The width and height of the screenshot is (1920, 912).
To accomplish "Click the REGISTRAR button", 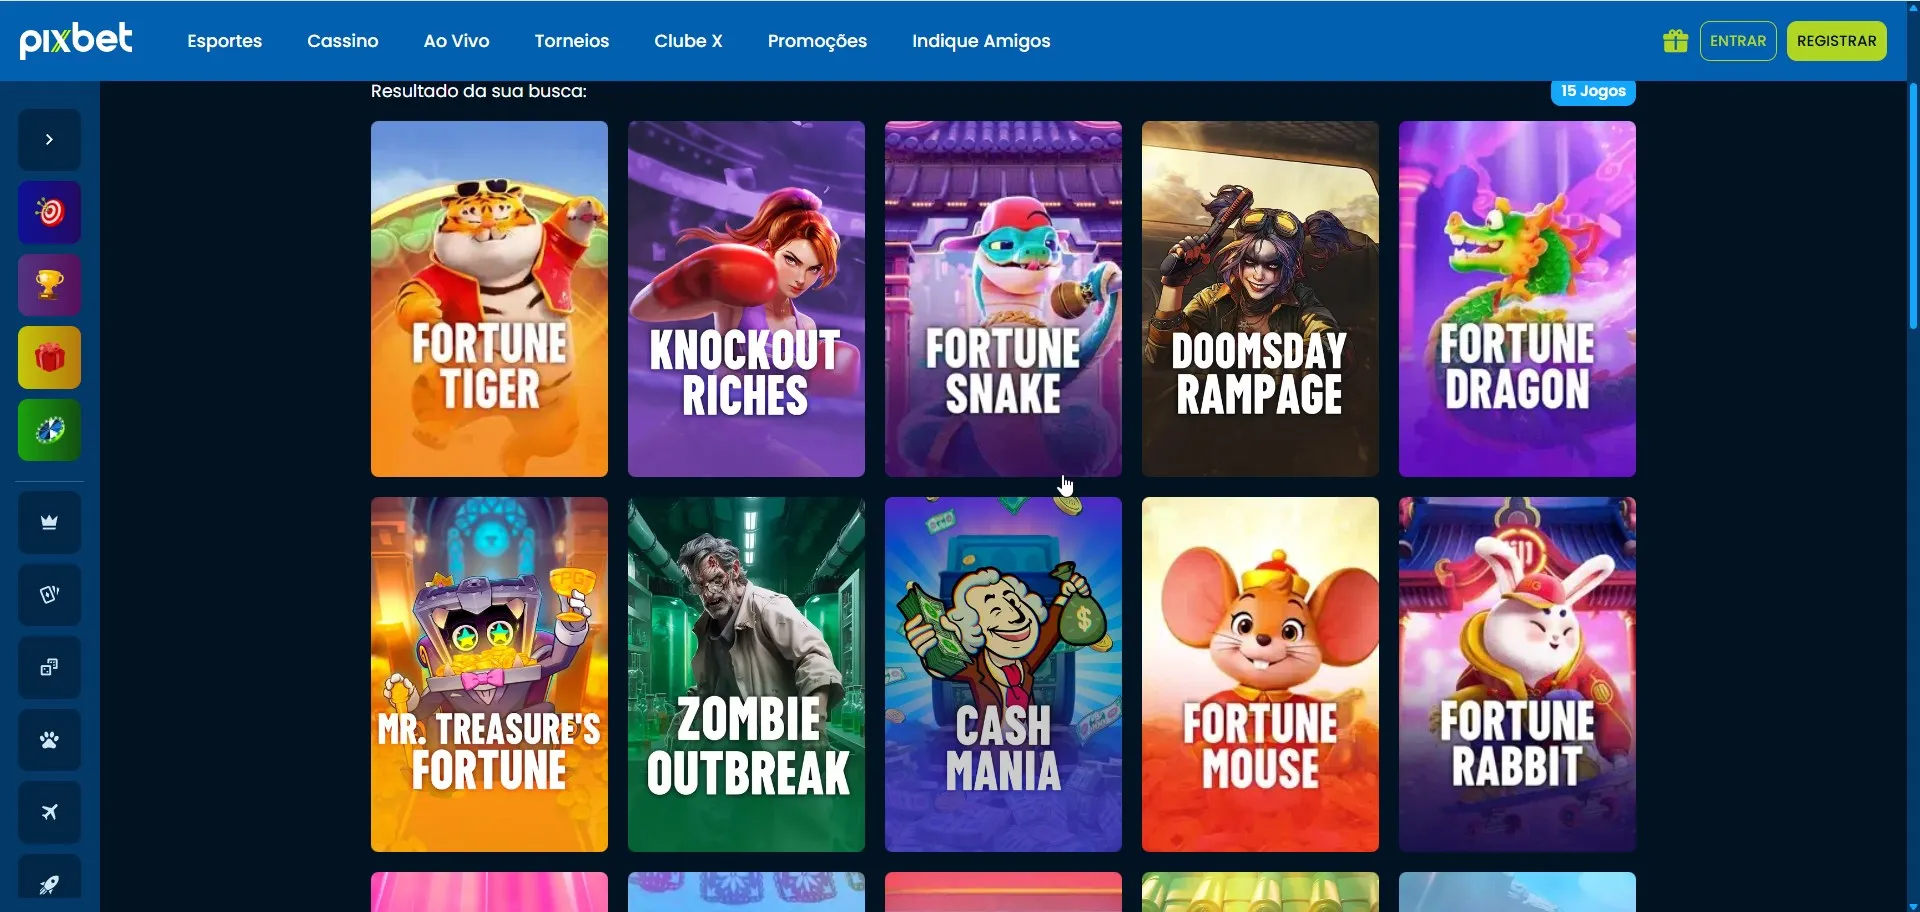I will tap(1836, 41).
